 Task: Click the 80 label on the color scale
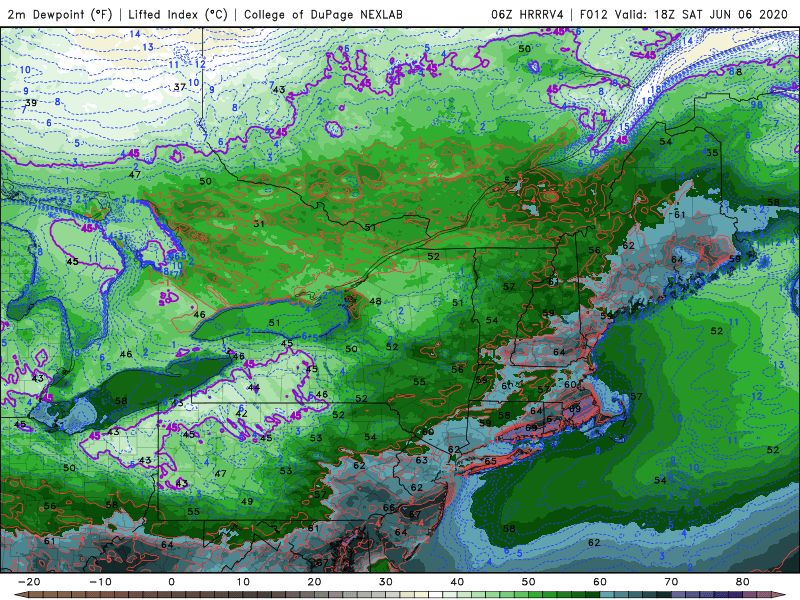[743, 582]
